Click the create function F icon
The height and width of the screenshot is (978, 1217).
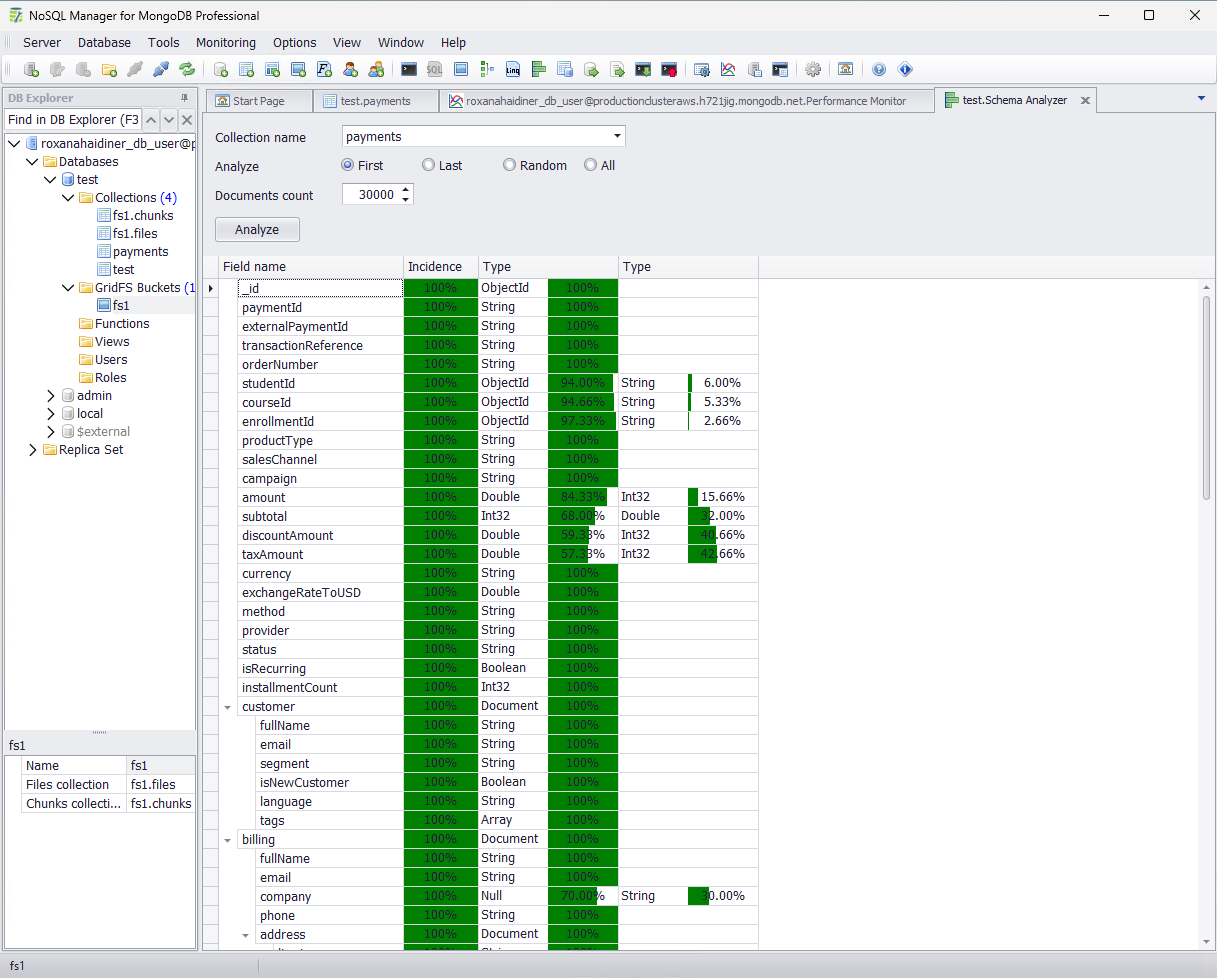[325, 69]
